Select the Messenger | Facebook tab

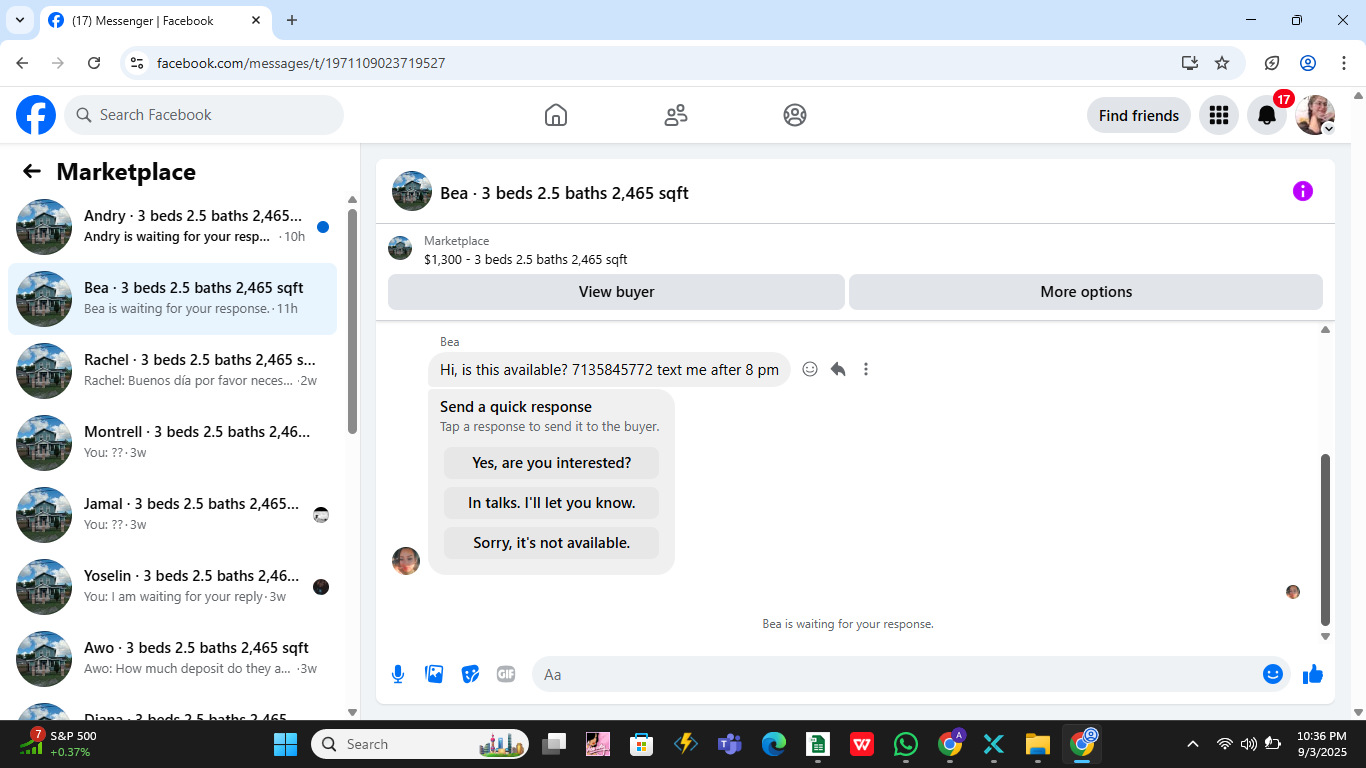(x=155, y=21)
